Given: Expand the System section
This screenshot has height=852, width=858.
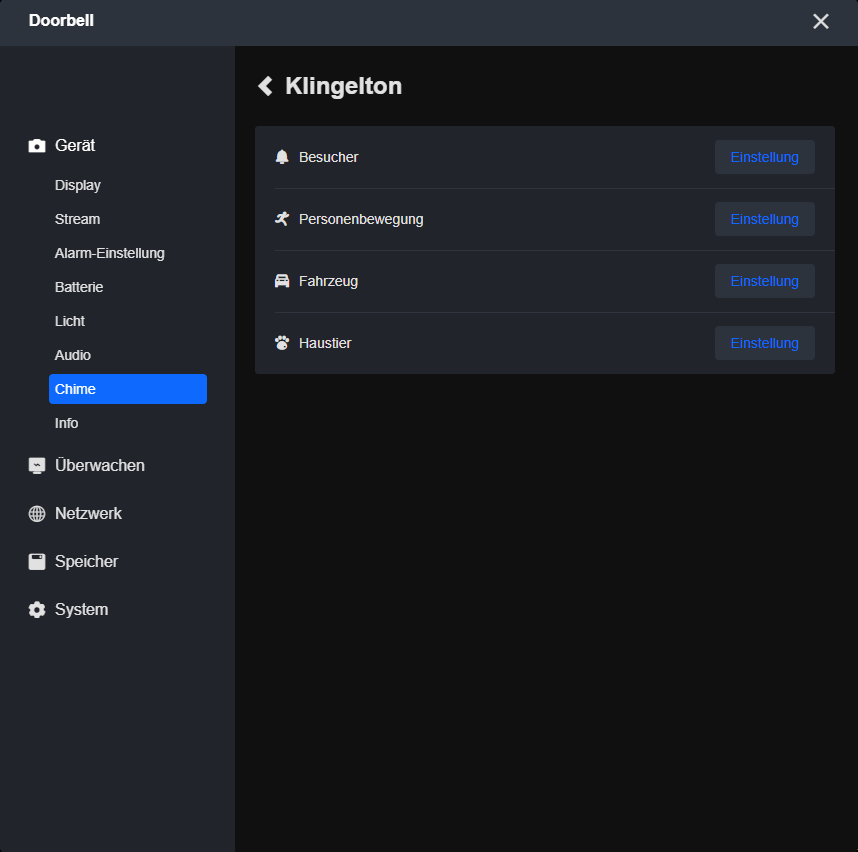Looking at the screenshot, I should pyautogui.click(x=82, y=610).
